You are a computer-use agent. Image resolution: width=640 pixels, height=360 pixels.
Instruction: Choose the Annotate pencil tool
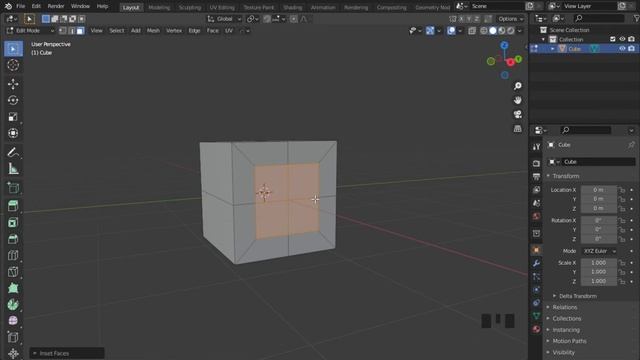point(13,153)
